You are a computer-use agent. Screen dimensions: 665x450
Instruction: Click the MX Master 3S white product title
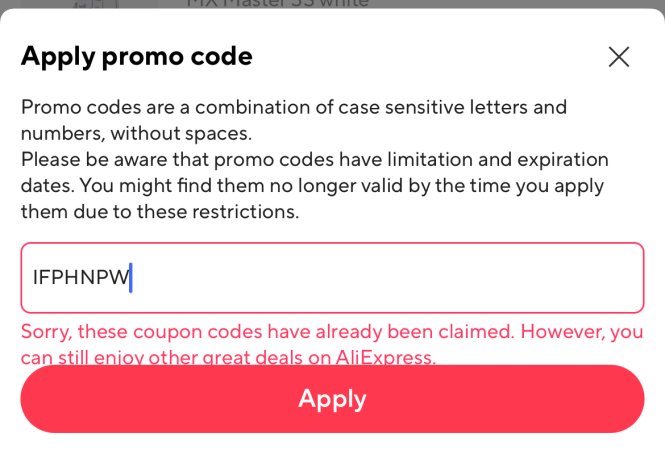277,4
